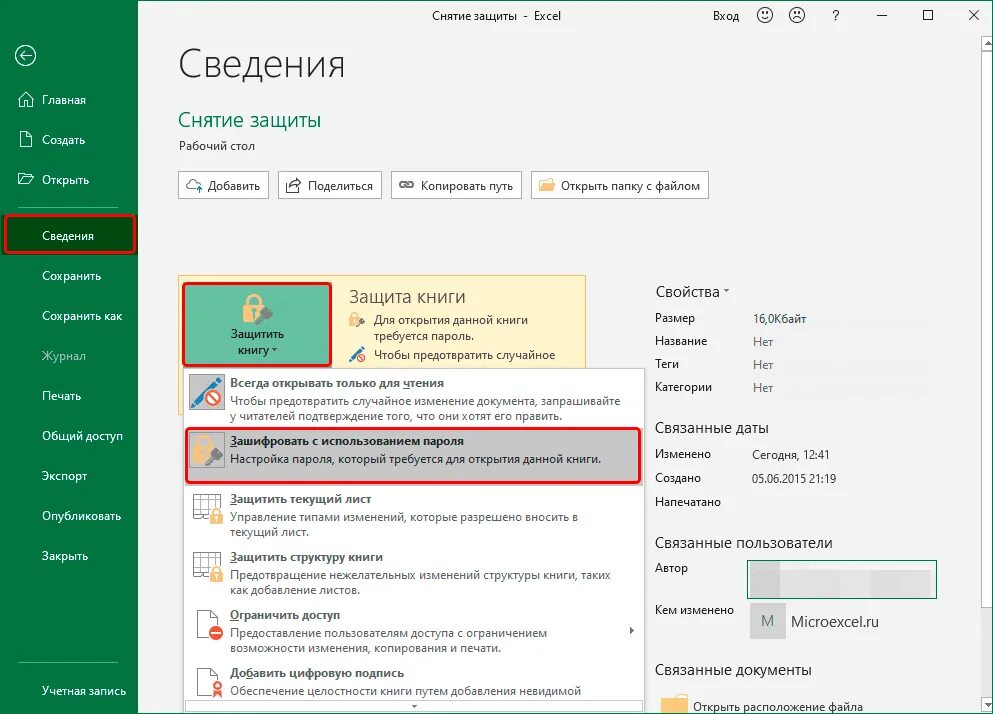
Task: Click the size value 16,0Кбайт
Action: tap(779, 319)
